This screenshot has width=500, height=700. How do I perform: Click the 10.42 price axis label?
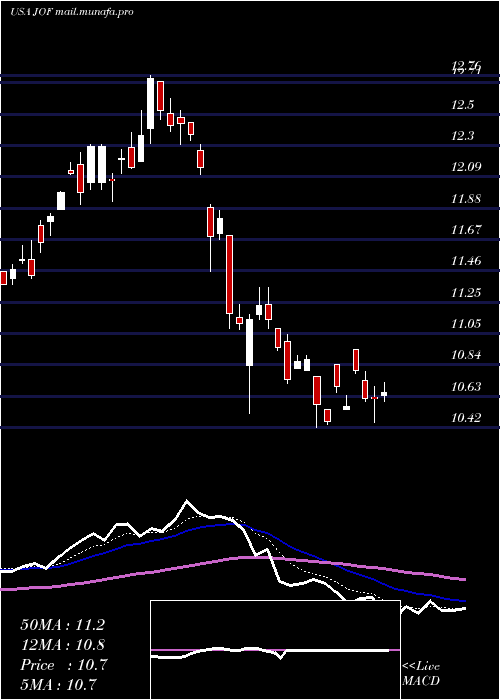point(466,418)
